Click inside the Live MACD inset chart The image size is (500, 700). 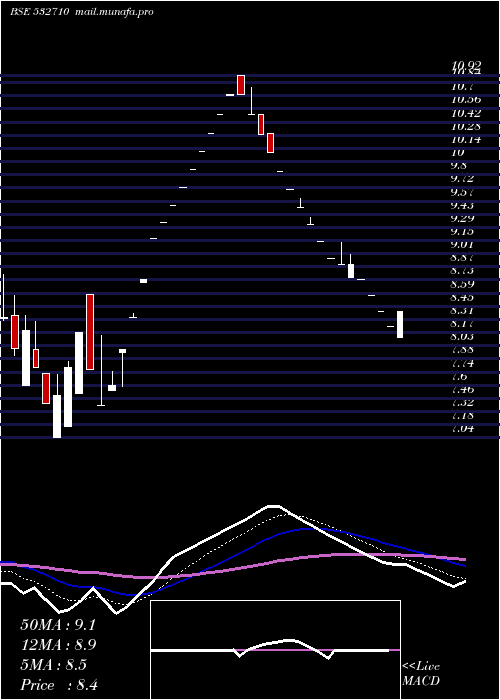point(275,650)
